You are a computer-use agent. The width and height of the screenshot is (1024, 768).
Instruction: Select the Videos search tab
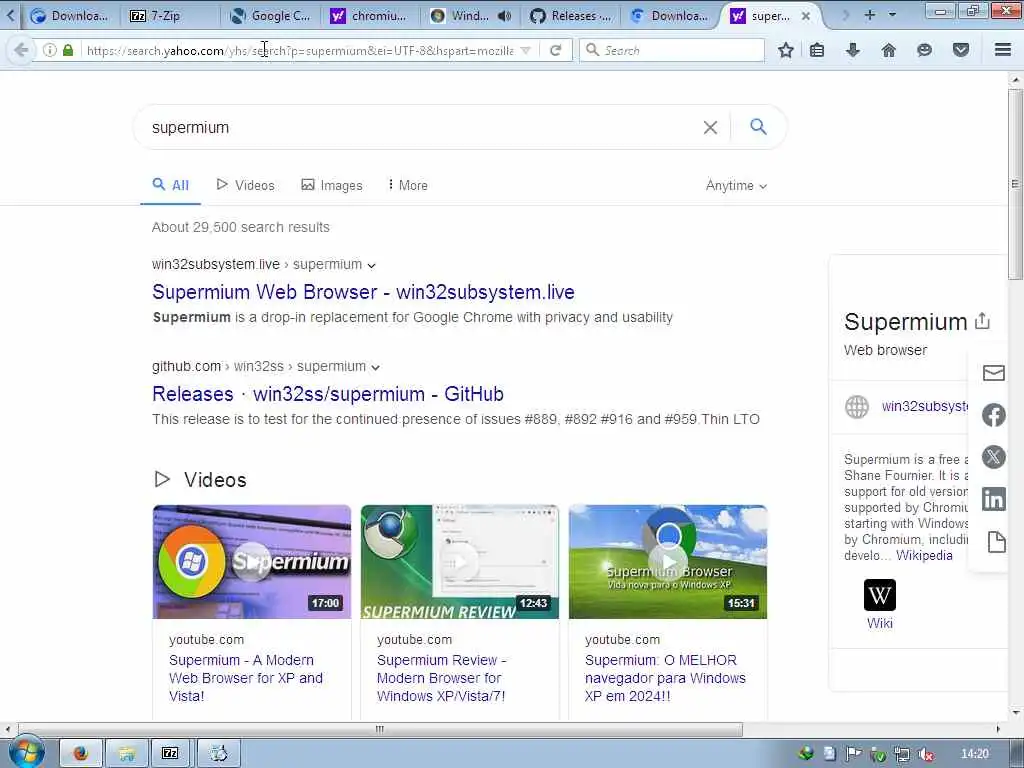coord(246,185)
